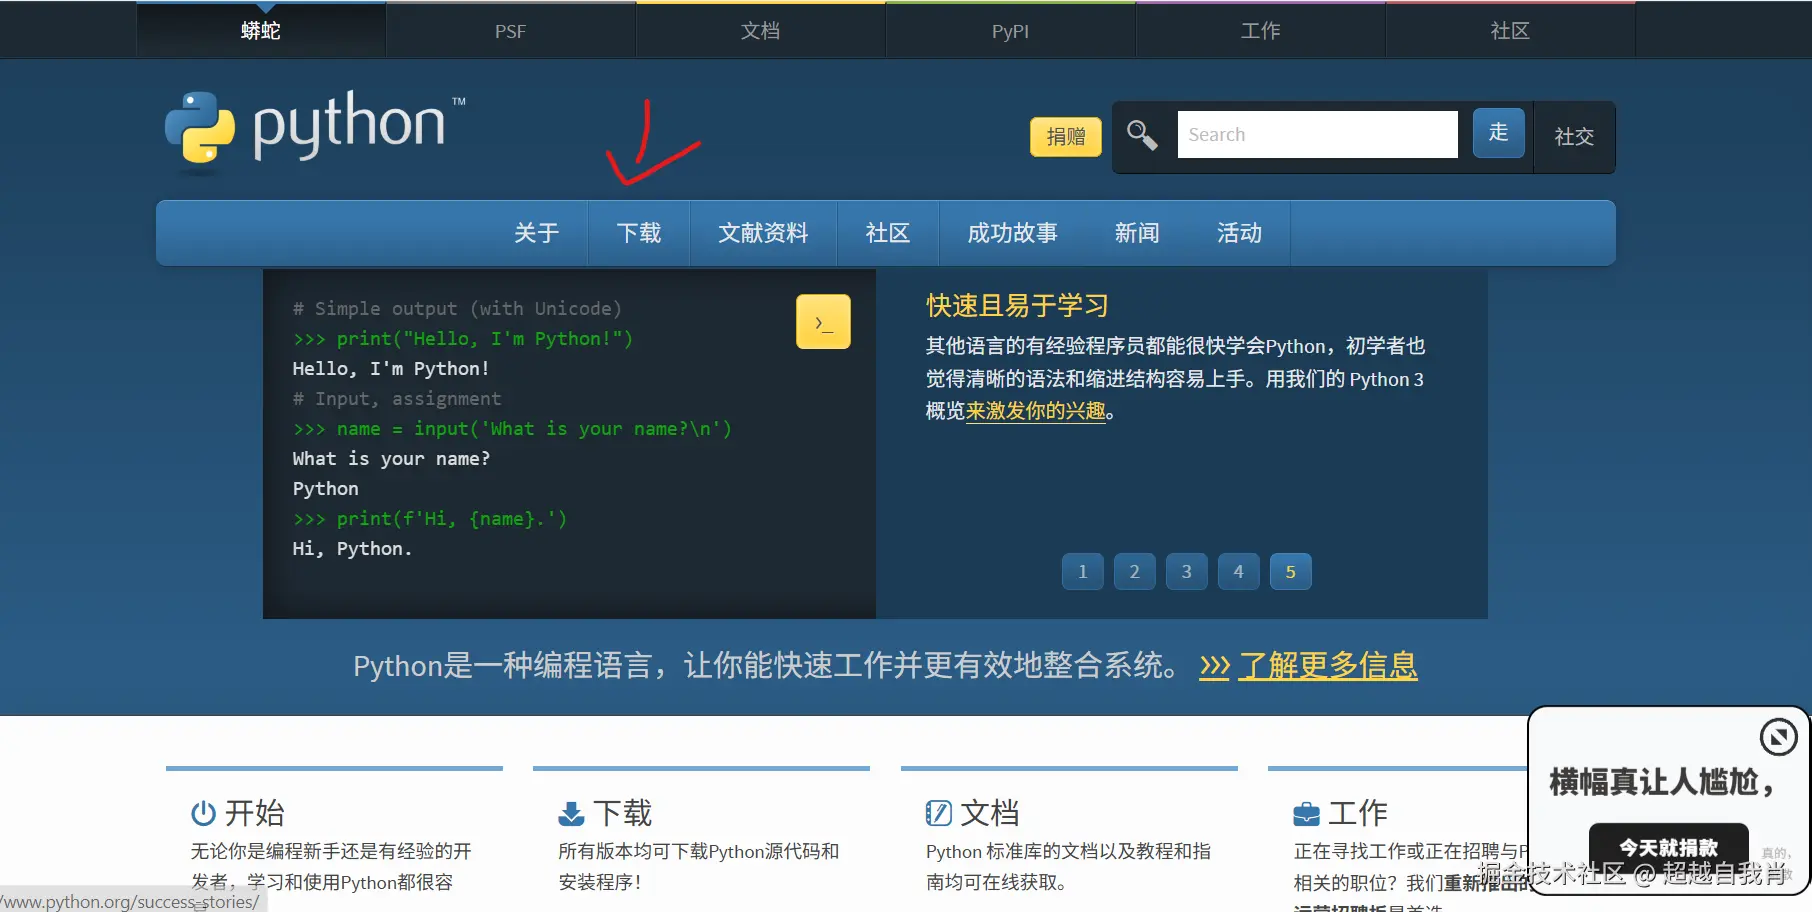1812x912 pixels.
Task: Click the yellow 捐赠 donate button
Action: pyautogui.click(x=1066, y=136)
